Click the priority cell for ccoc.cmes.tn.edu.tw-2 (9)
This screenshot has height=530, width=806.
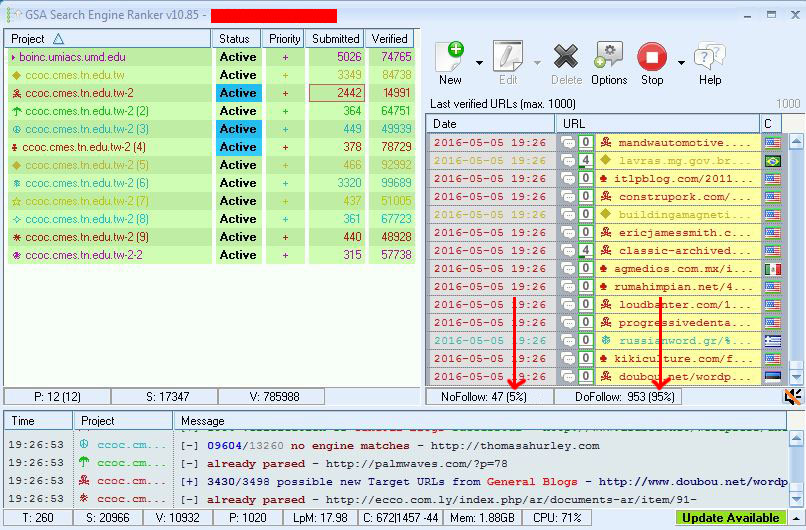(x=285, y=237)
